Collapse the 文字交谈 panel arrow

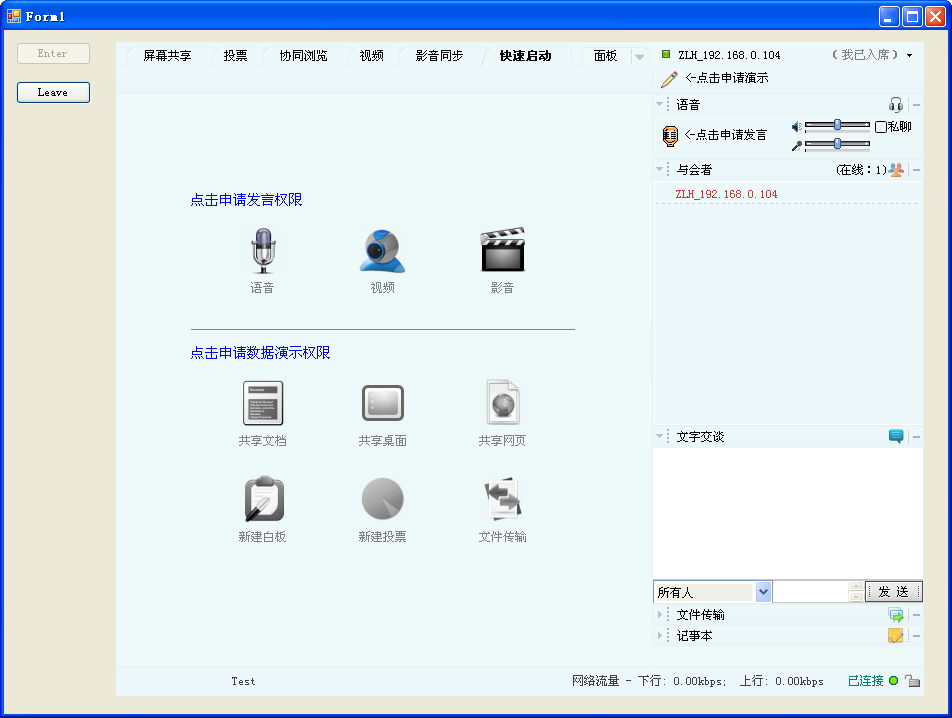660,437
